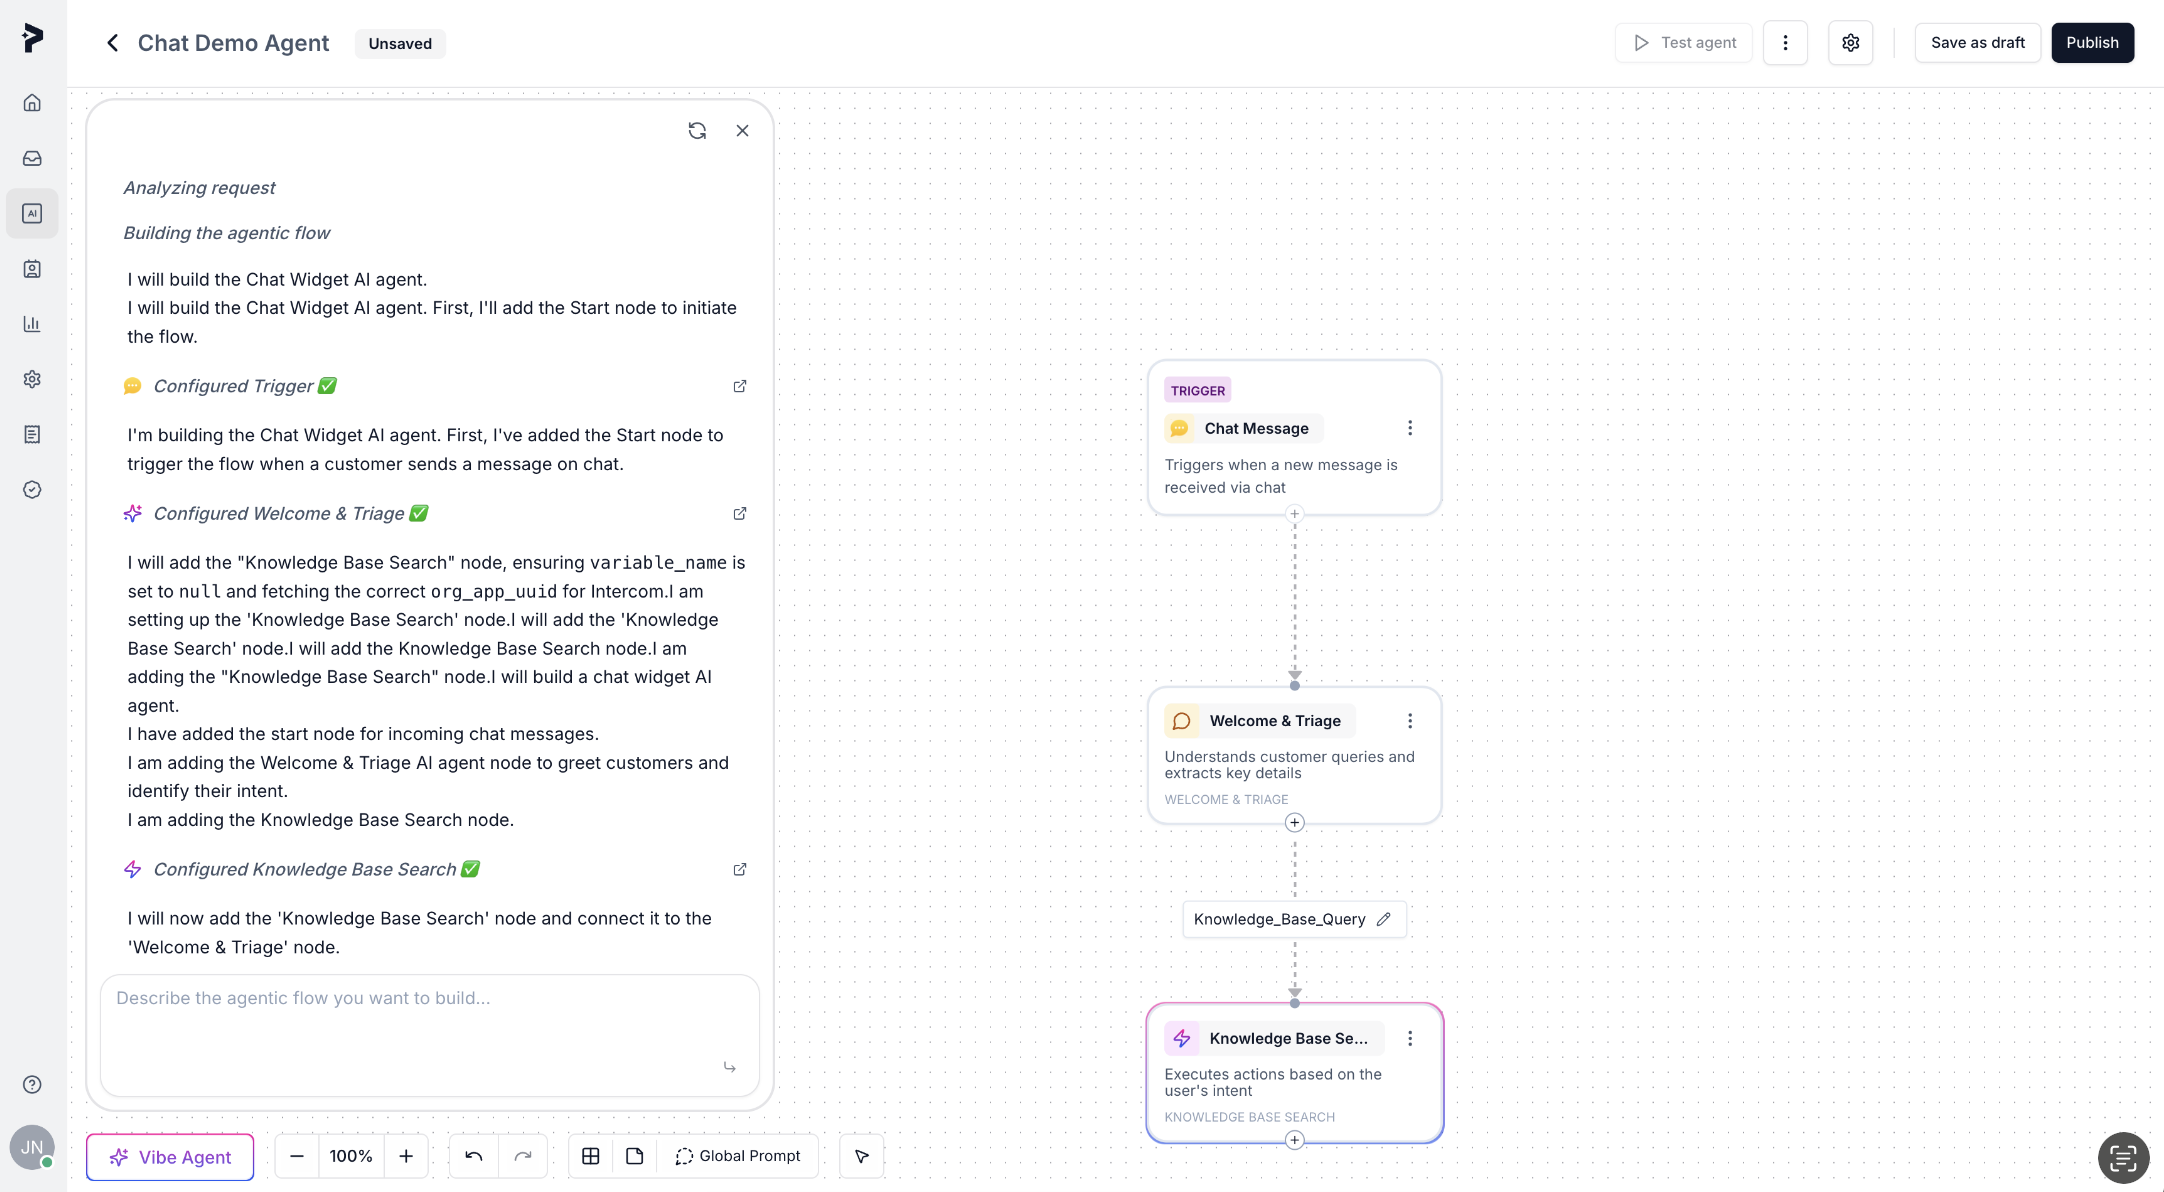Image resolution: width=2164 pixels, height=1192 pixels.
Task: Click the sticky note icon in the toolbar
Action: (635, 1156)
